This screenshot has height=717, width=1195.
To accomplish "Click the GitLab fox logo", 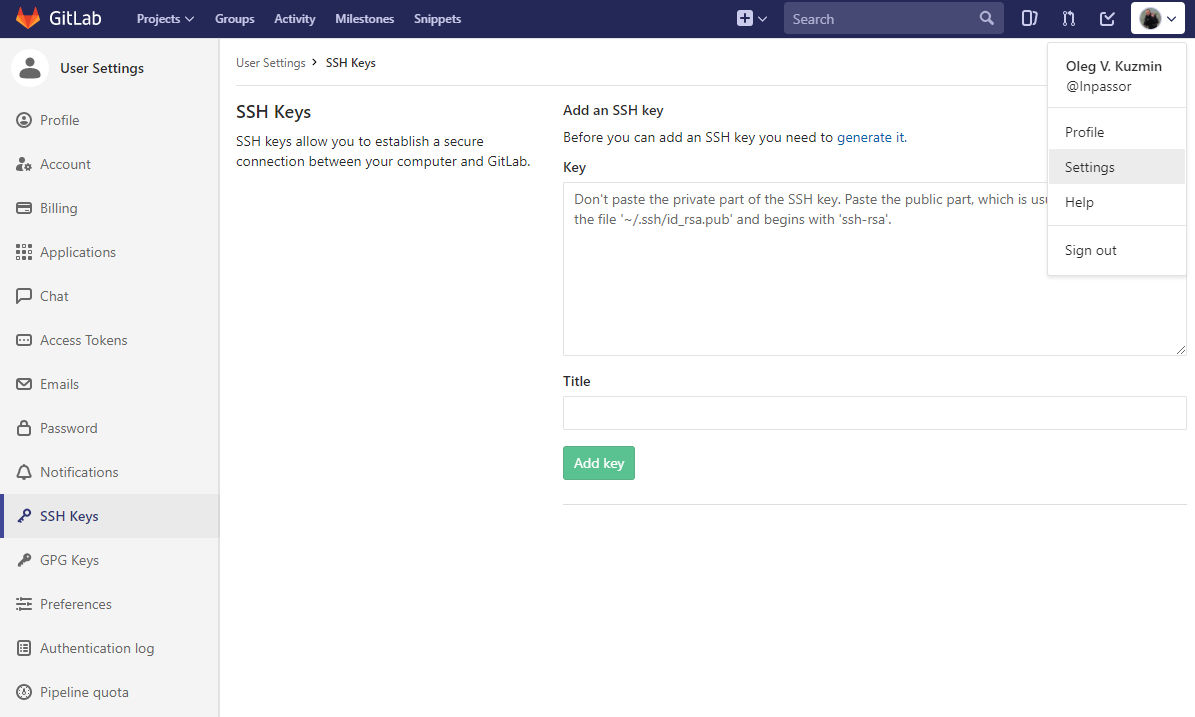I will pos(28,18).
